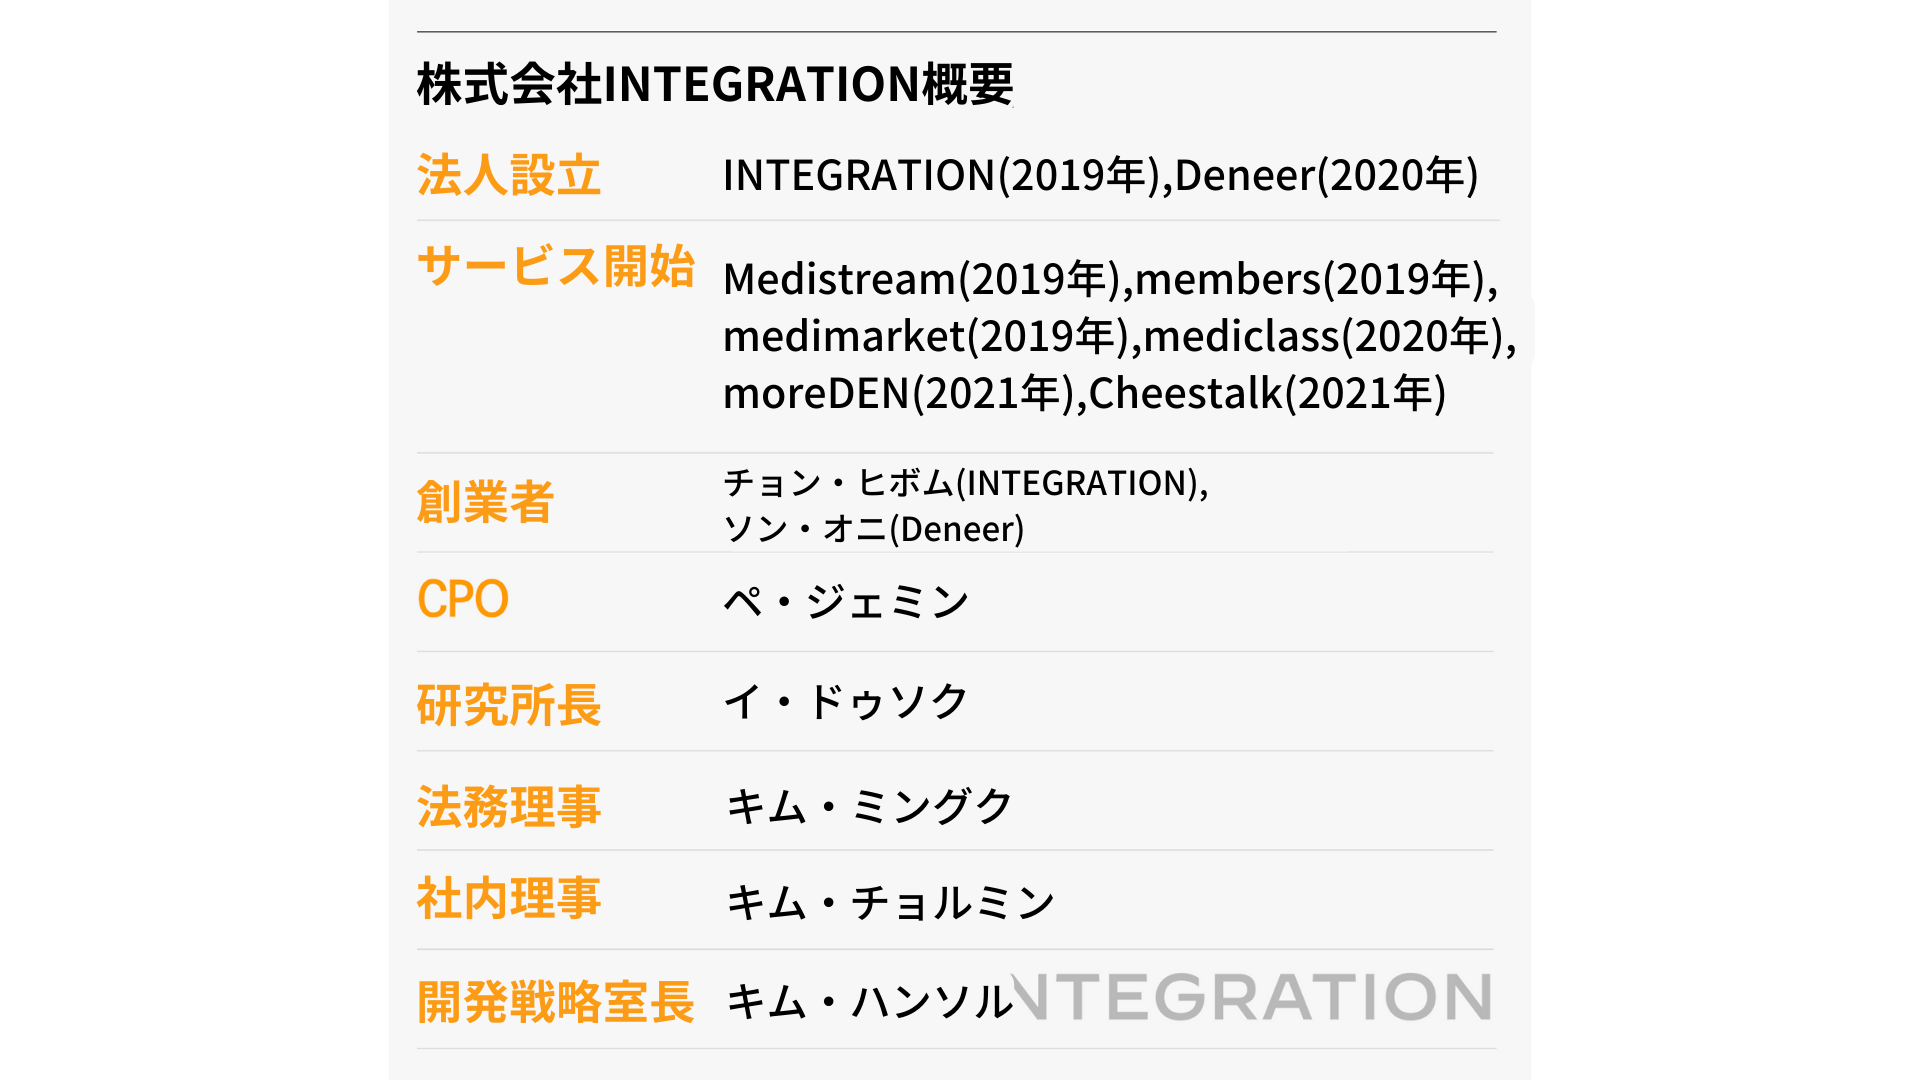Screen dimensions: 1920x1080
Task: Click the Medistream(2019年),members(2019年) line
Action: tap(1110, 279)
